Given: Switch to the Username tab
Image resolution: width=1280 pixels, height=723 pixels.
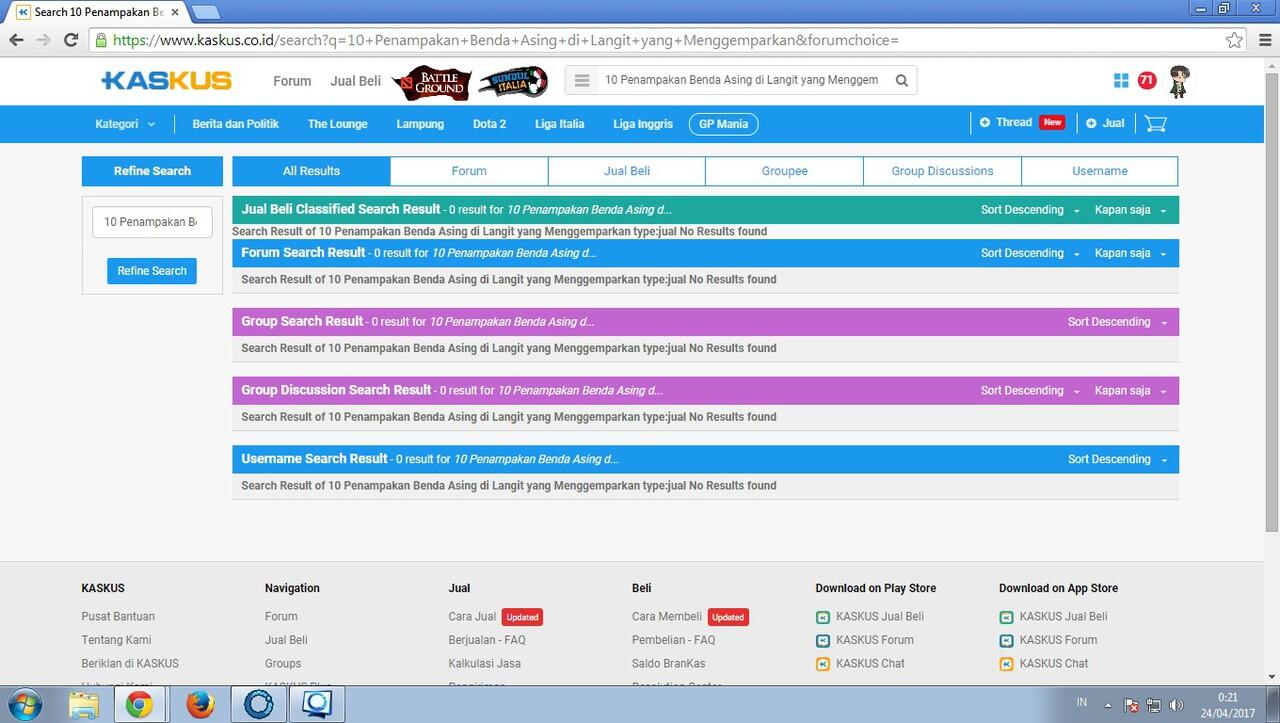Looking at the screenshot, I should coord(1100,171).
